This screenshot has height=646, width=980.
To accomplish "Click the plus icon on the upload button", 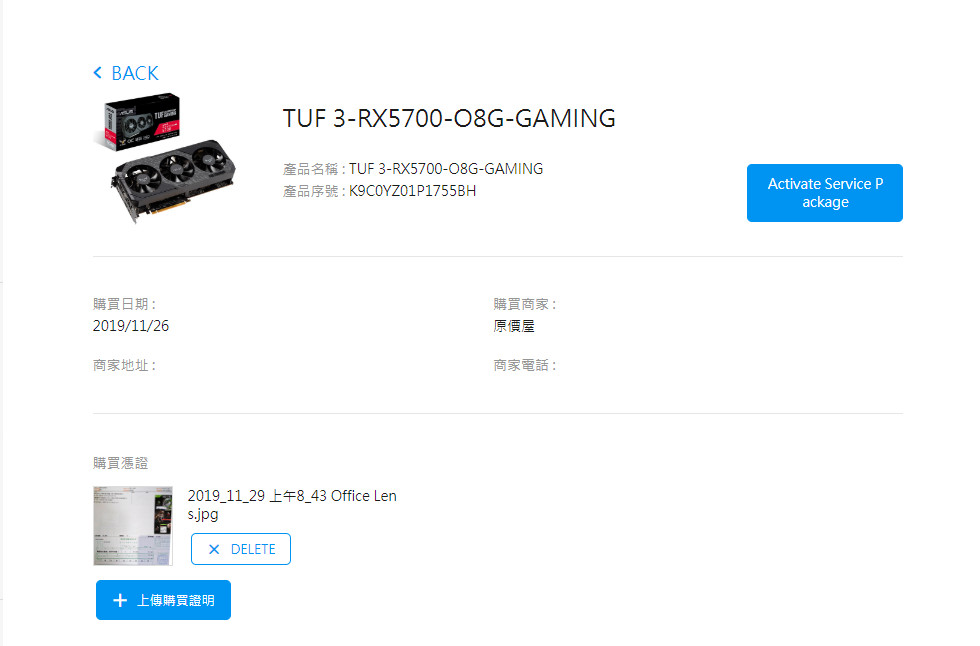I will pos(120,600).
